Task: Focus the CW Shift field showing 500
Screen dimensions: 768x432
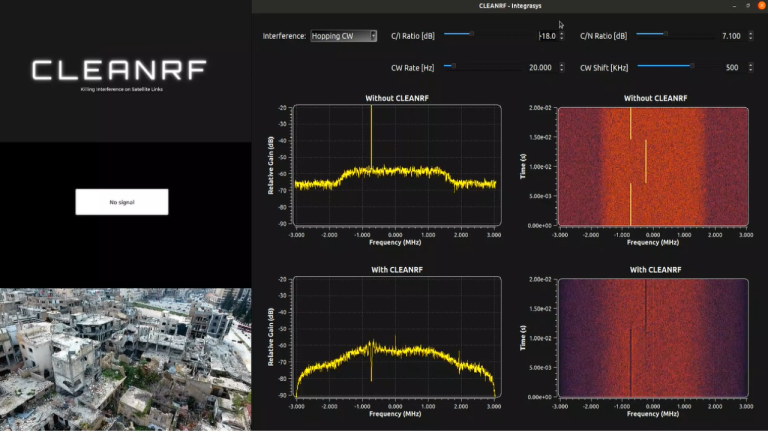Action: pos(732,68)
